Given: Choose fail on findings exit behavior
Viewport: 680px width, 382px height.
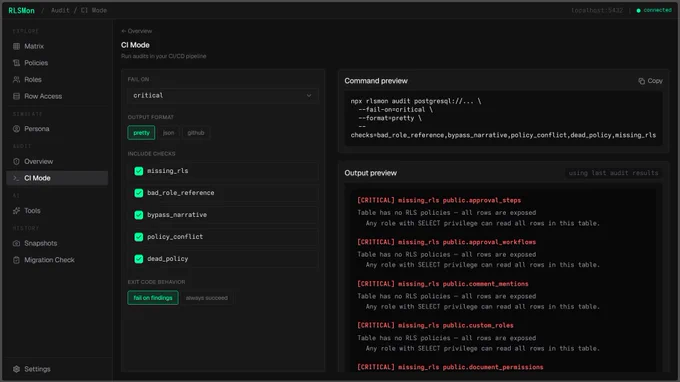Looking at the screenshot, I should point(153,298).
